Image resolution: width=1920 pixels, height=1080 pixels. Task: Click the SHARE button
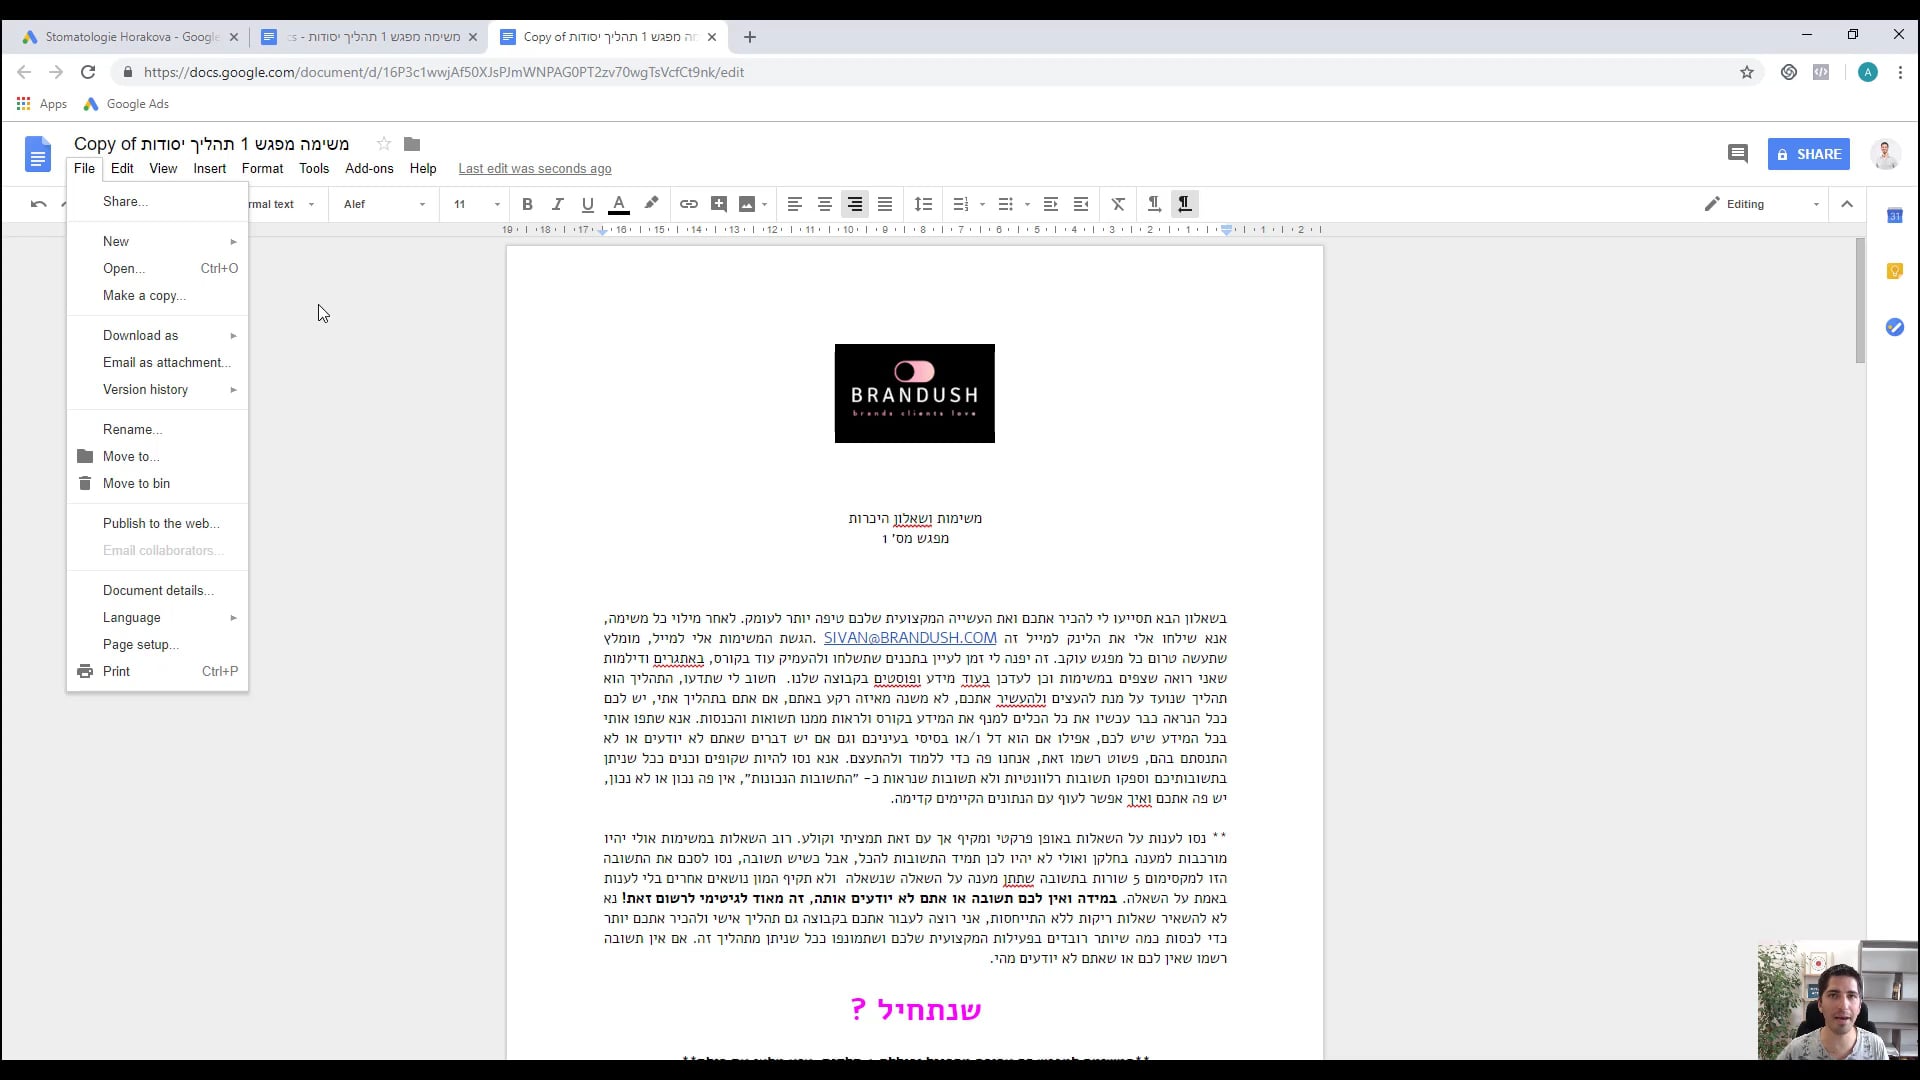point(1808,154)
